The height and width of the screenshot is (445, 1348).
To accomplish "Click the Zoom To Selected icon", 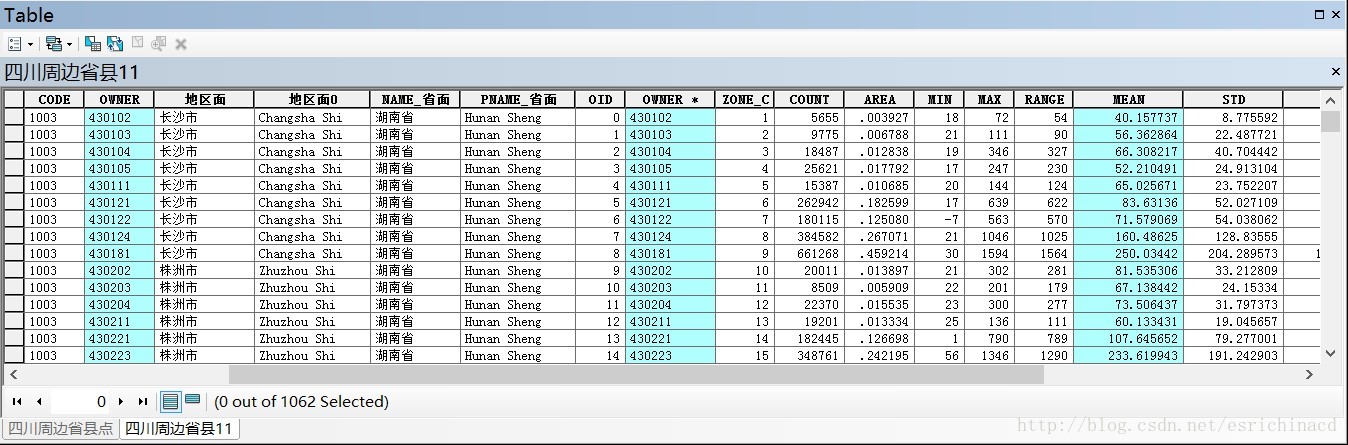I will pos(159,44).
